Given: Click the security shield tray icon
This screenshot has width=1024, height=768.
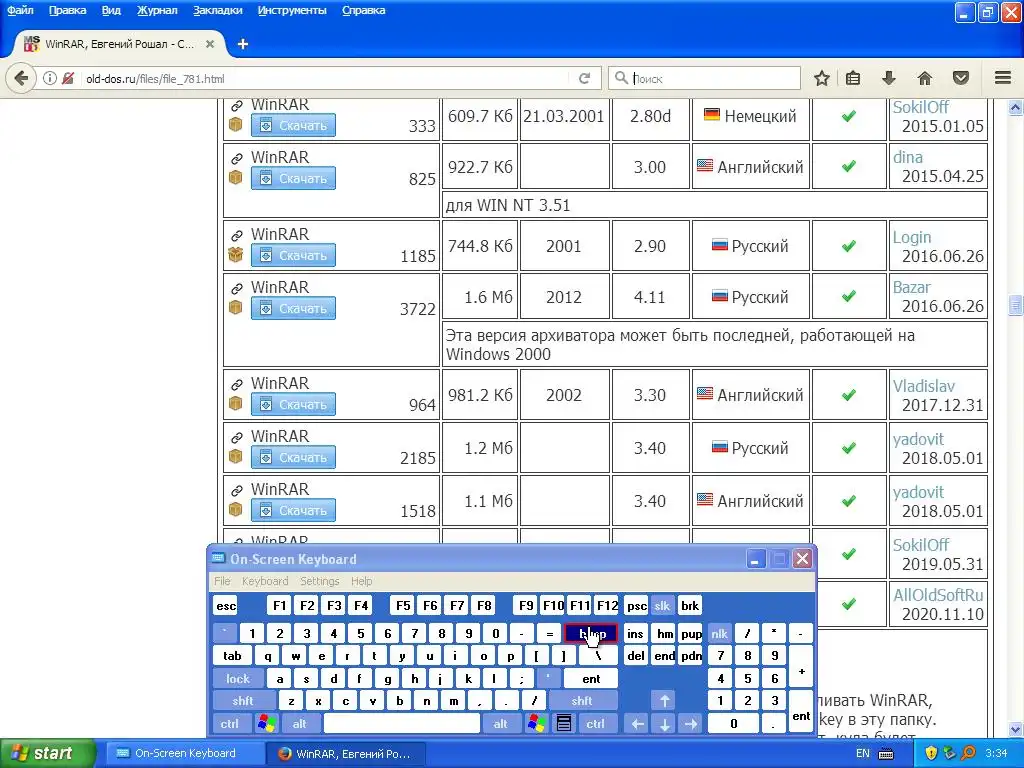Looking at the screenshot, I should 931,753.
